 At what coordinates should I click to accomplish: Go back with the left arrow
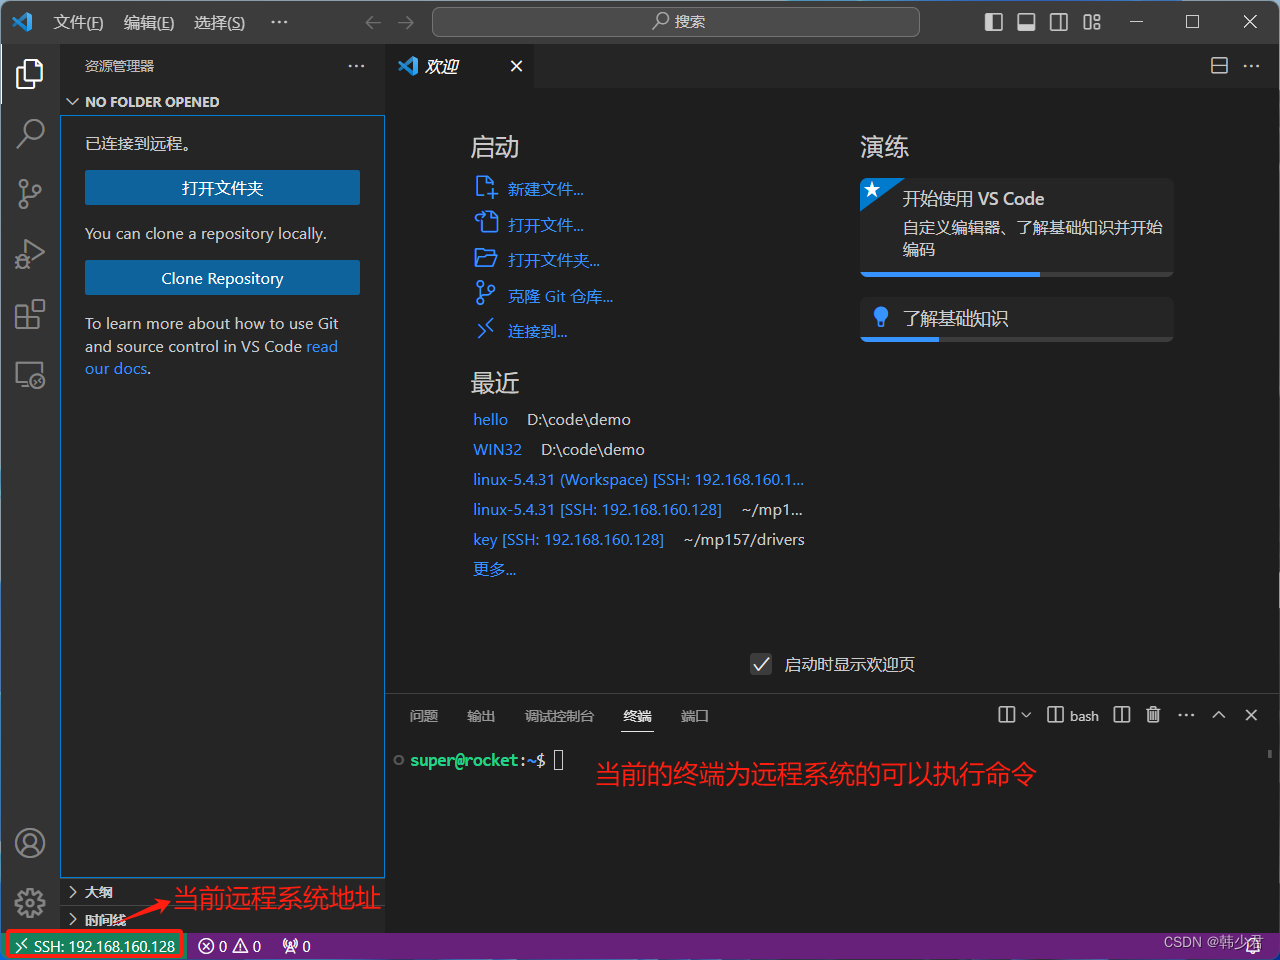click(373, 22)
